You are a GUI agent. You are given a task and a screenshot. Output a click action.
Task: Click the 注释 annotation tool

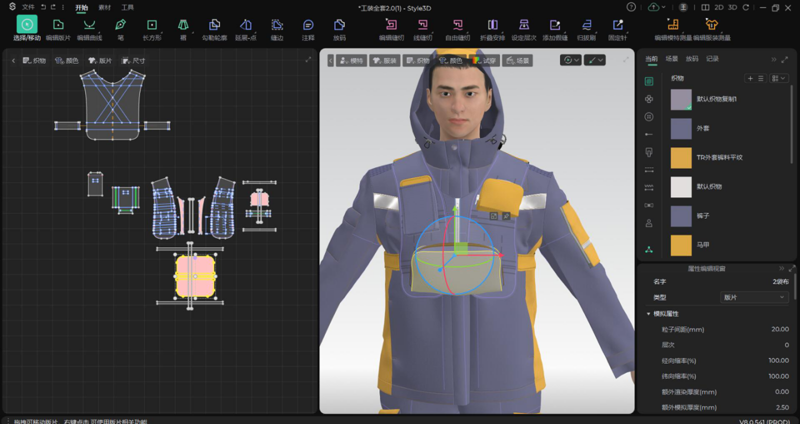pos(307,27)
